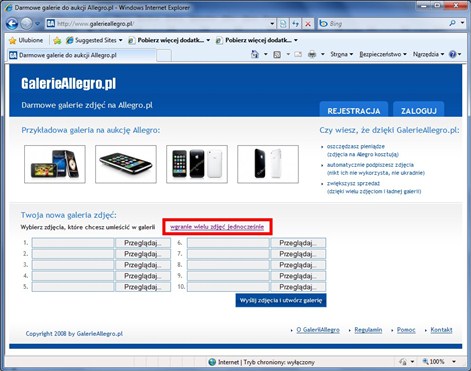
Task: Open the first Pobierz więcej dodatków item
Action: click(x=169, y=40)
